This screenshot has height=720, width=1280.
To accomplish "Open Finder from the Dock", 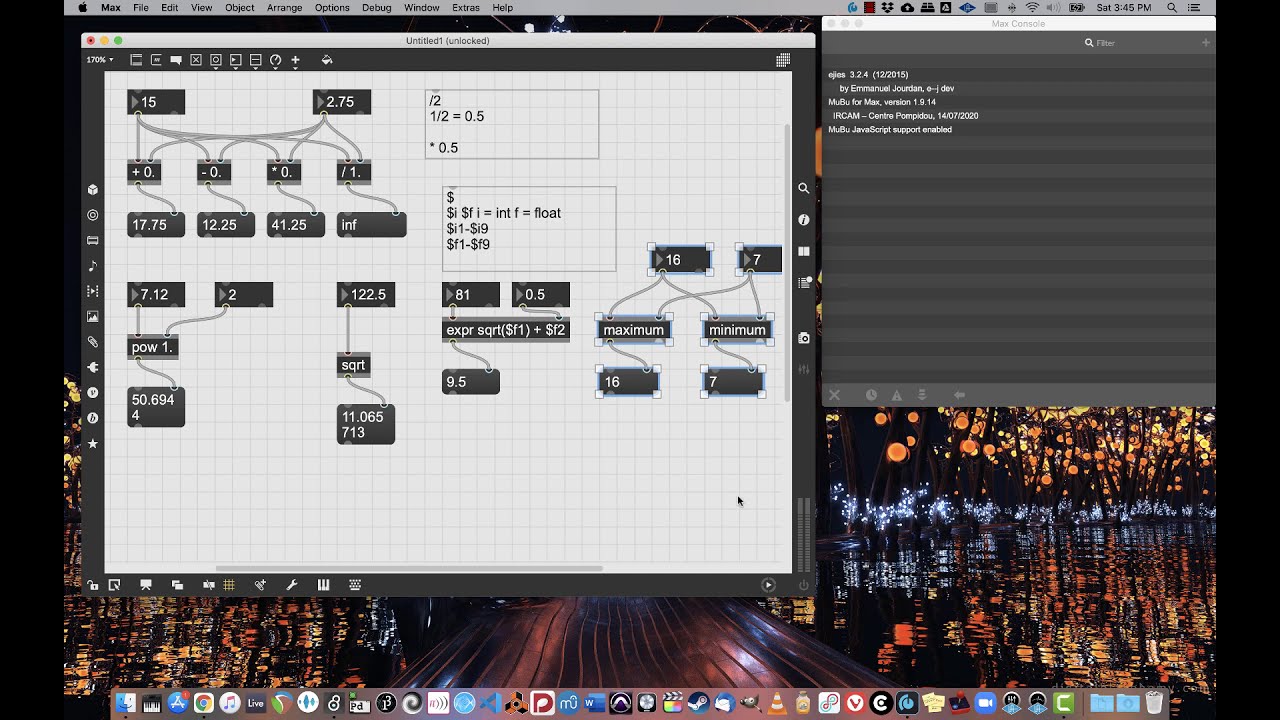I will pos(125,703).
